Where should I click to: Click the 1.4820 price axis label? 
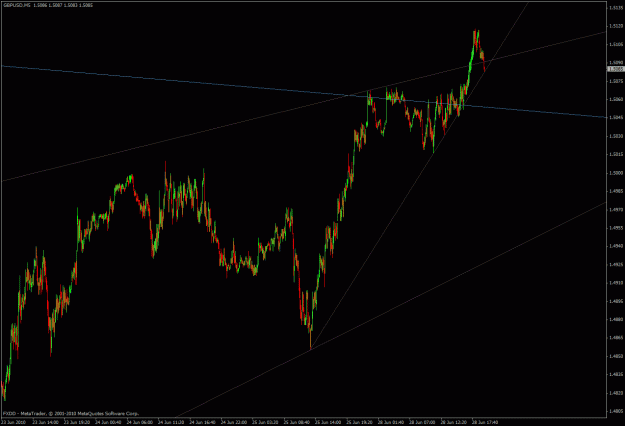pyautogui.click(x=616, y=393)
